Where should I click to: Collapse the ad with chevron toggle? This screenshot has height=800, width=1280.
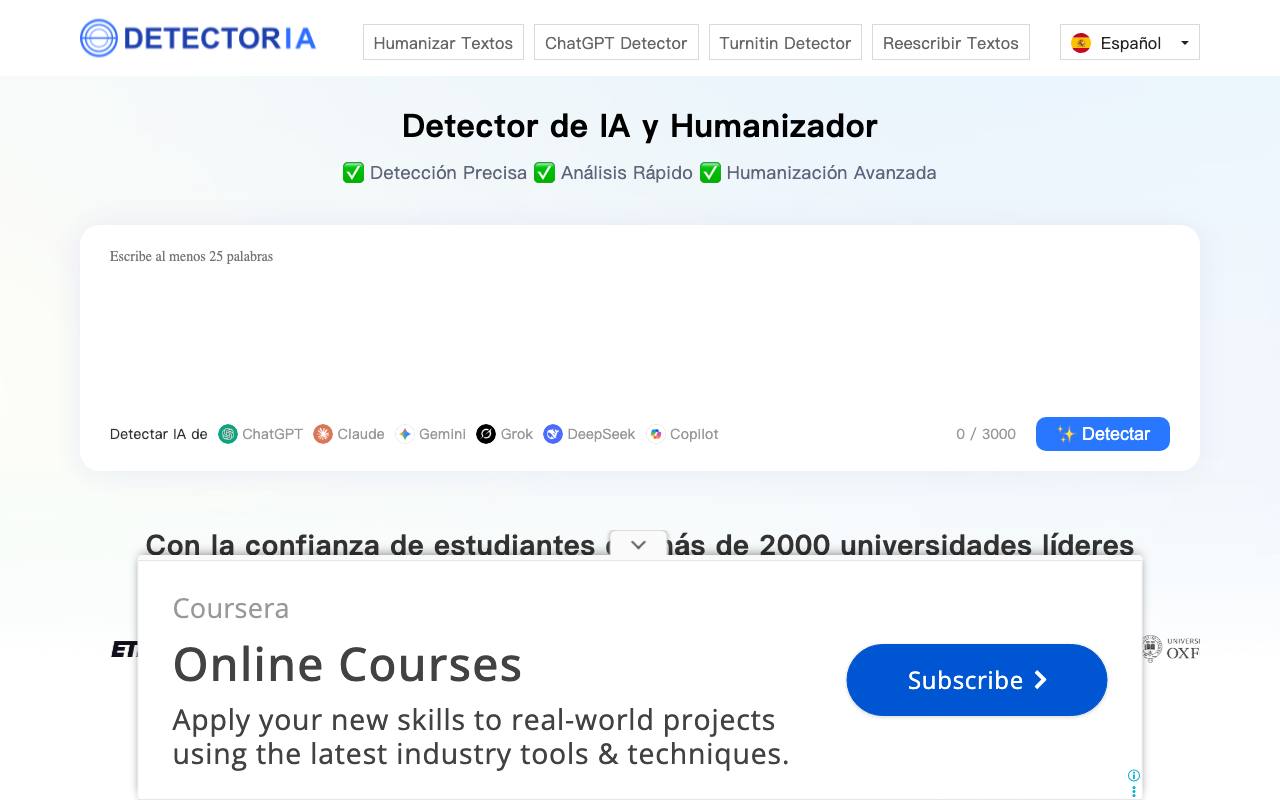coord(638,545)
